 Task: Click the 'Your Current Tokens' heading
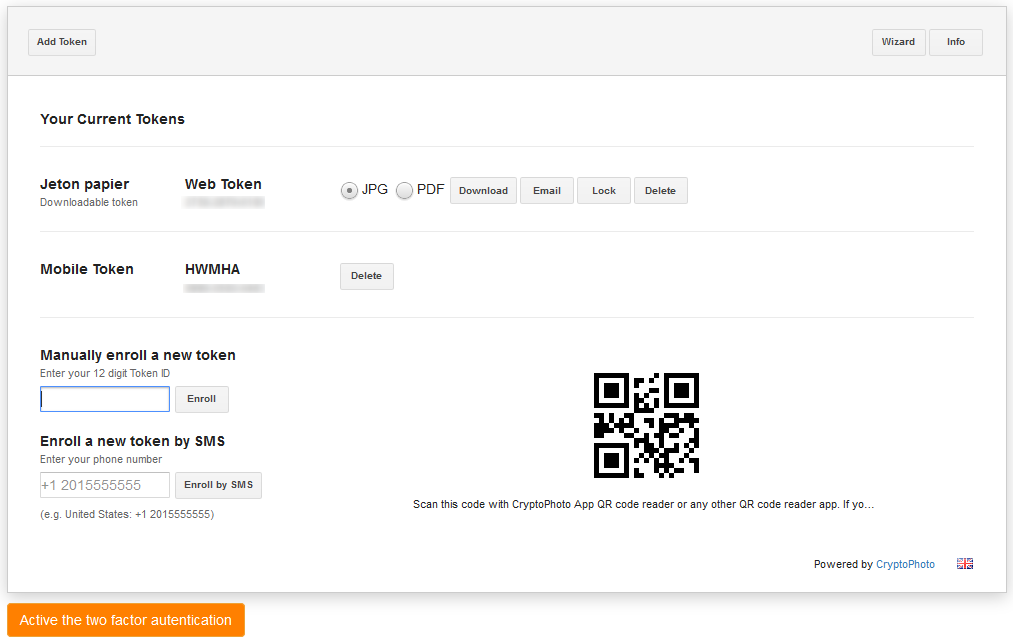pyautogui.click(x=112, y=119)
